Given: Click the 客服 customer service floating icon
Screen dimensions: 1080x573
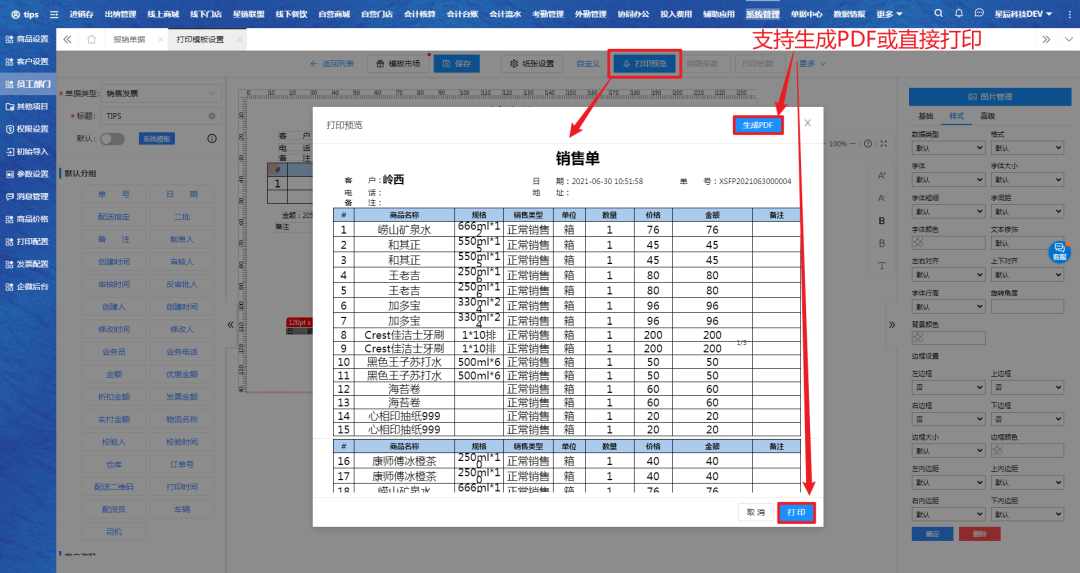Looking at the screenshot, I should (1059, 251).
